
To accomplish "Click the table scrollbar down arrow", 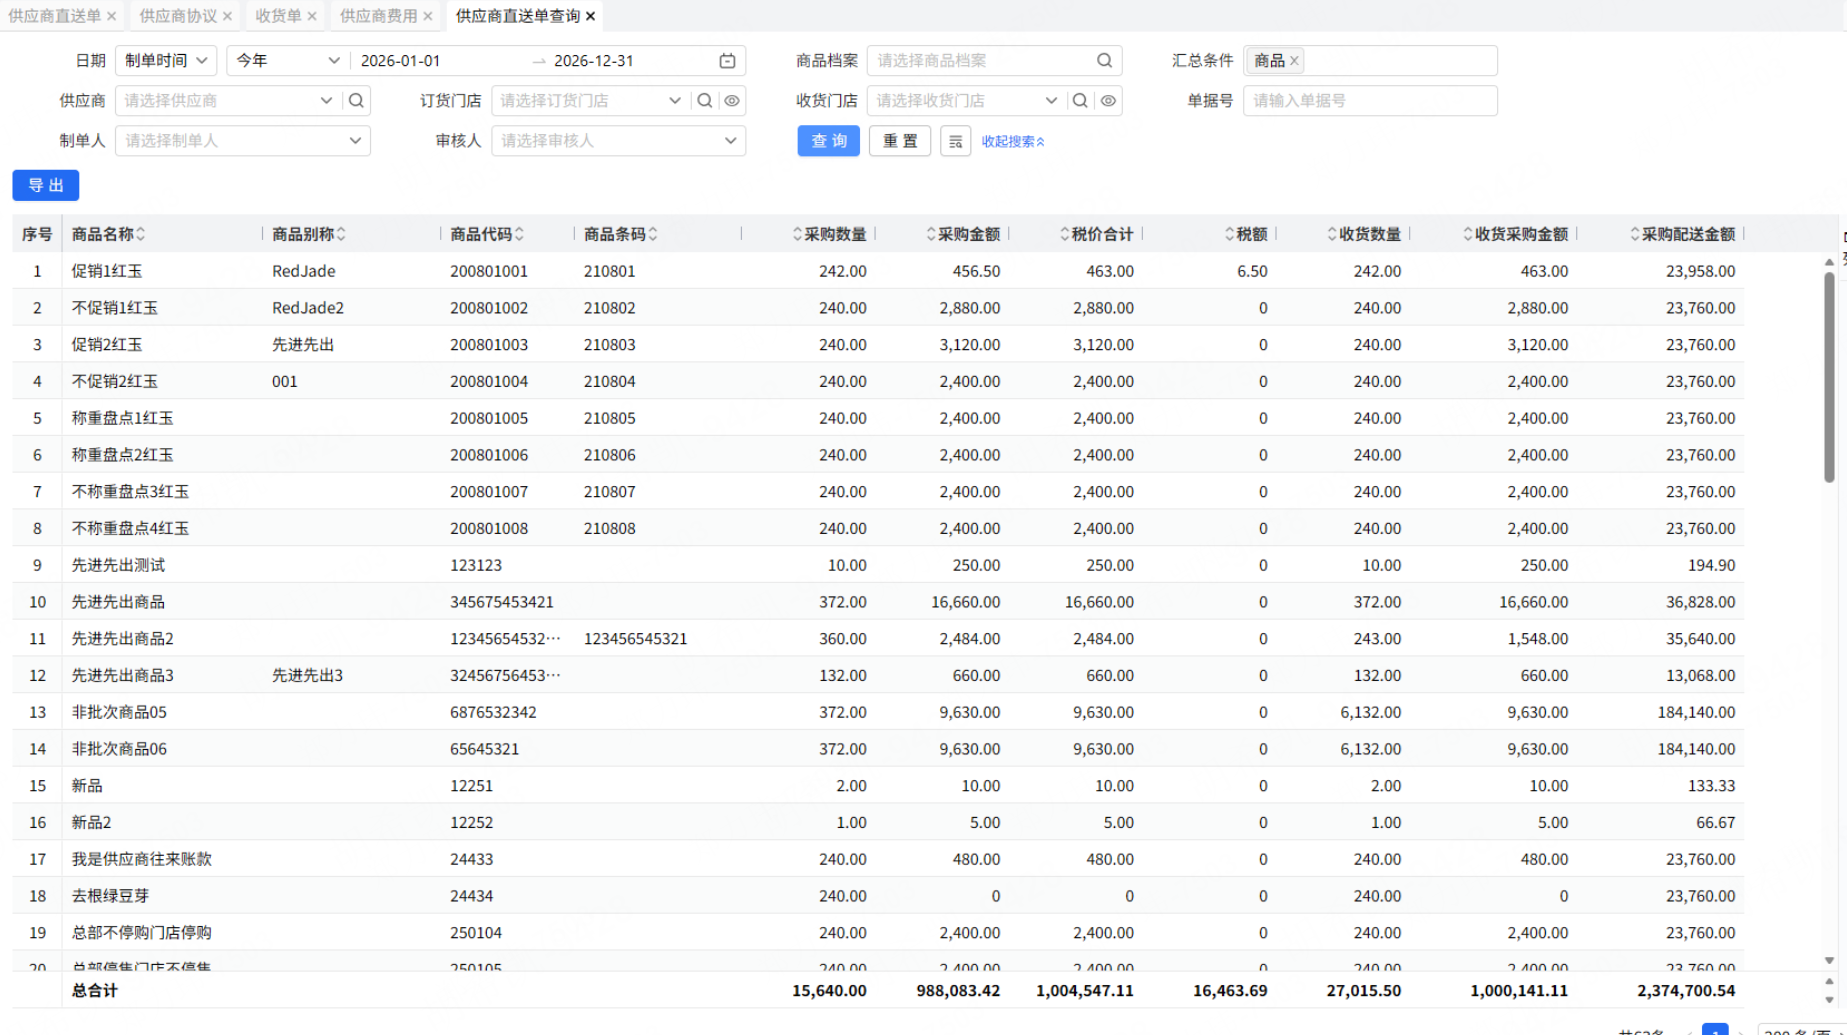I will click(1829, 961).
